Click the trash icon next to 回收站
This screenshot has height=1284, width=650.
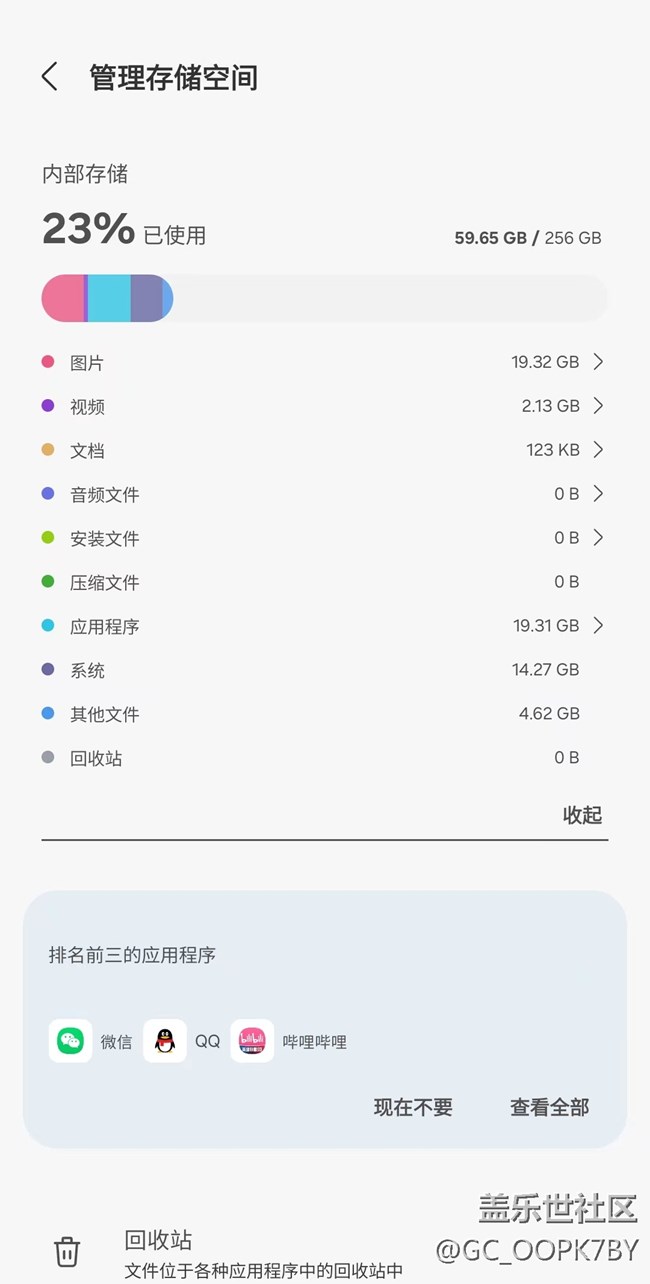click(x=66, y=1249)
